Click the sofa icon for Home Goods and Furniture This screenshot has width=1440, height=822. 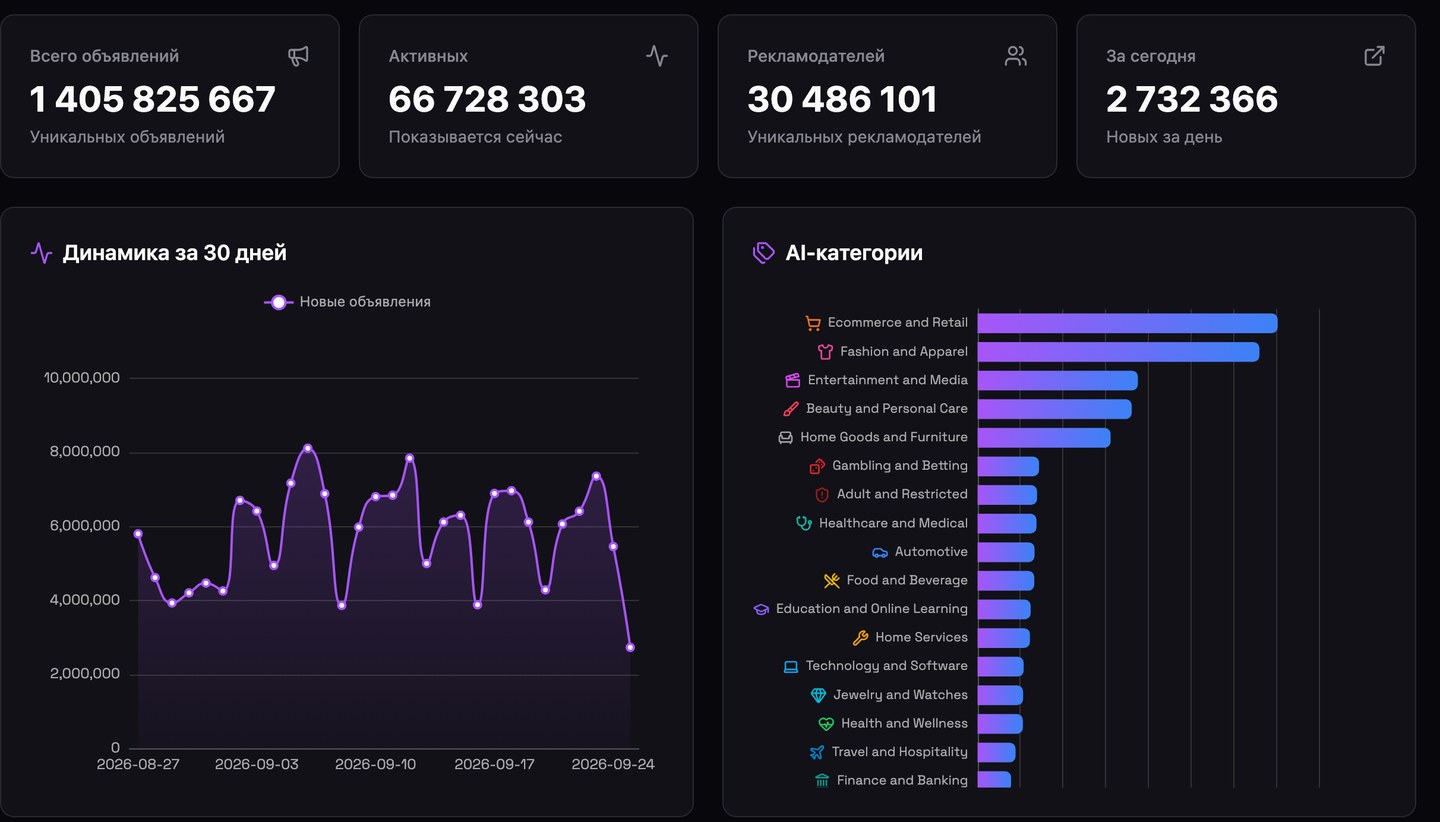click(785, 437)
